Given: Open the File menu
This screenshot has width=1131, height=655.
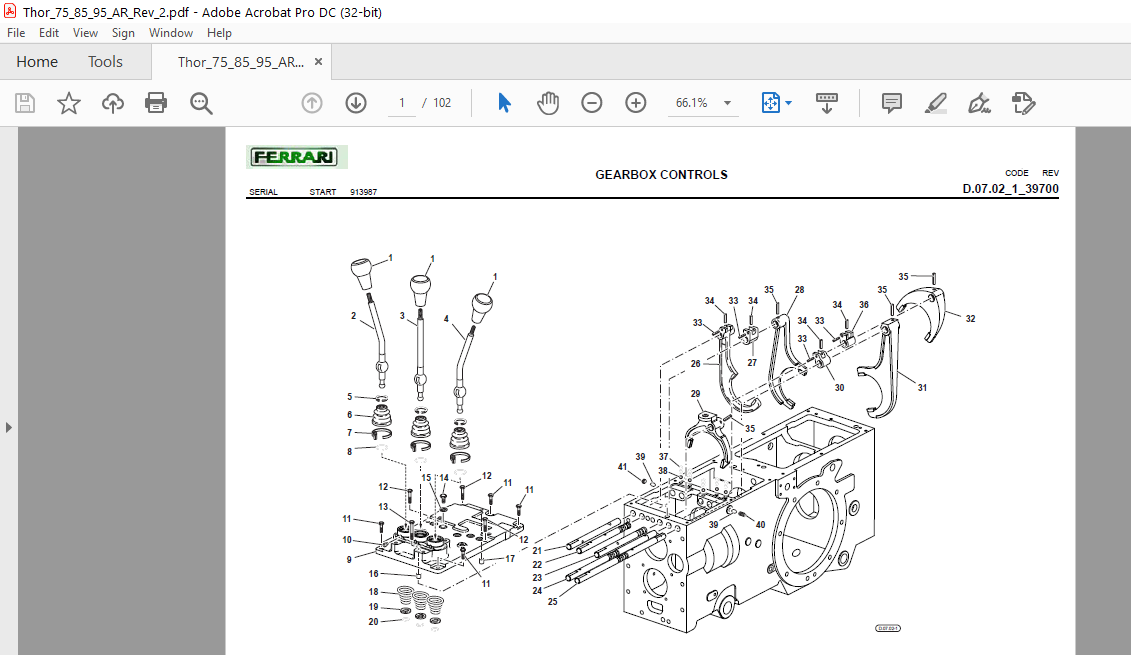Looking at the screenshot, I should 16,32.
